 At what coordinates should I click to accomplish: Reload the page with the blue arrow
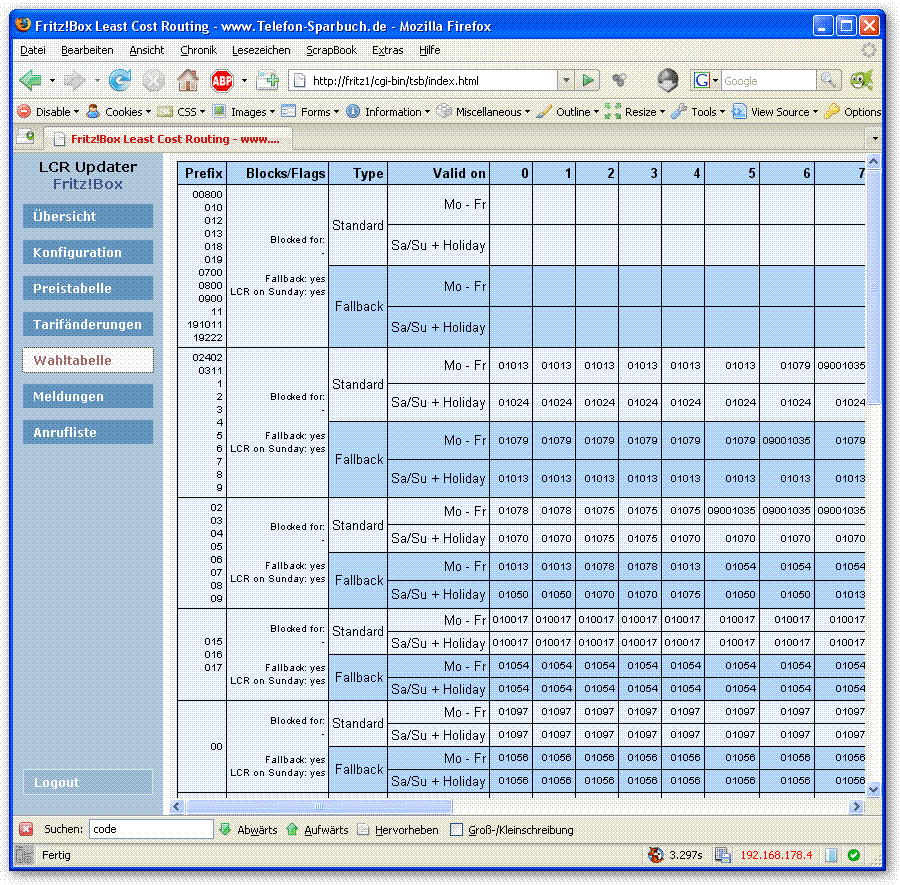coord(119,80)
